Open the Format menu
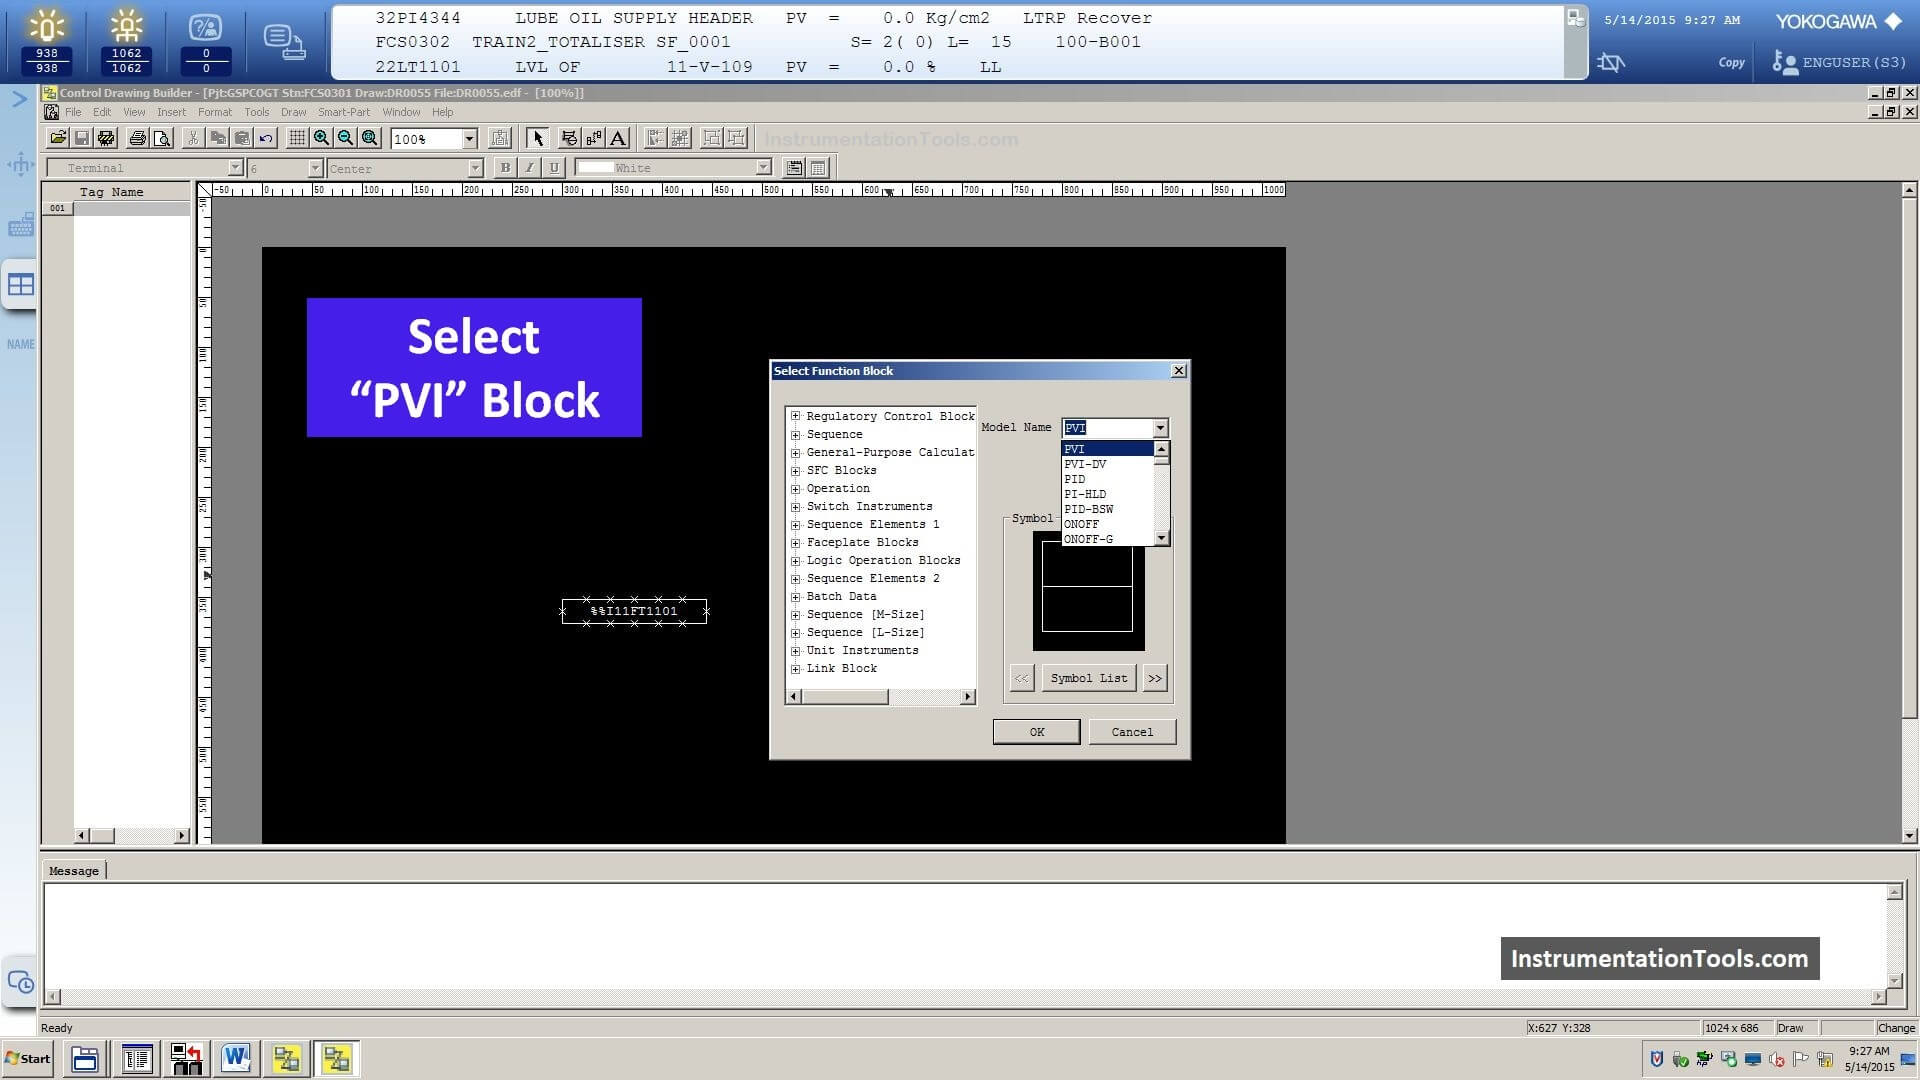Image resolution: width=1920 pixels, height=1080 pixels. point(214,112)
